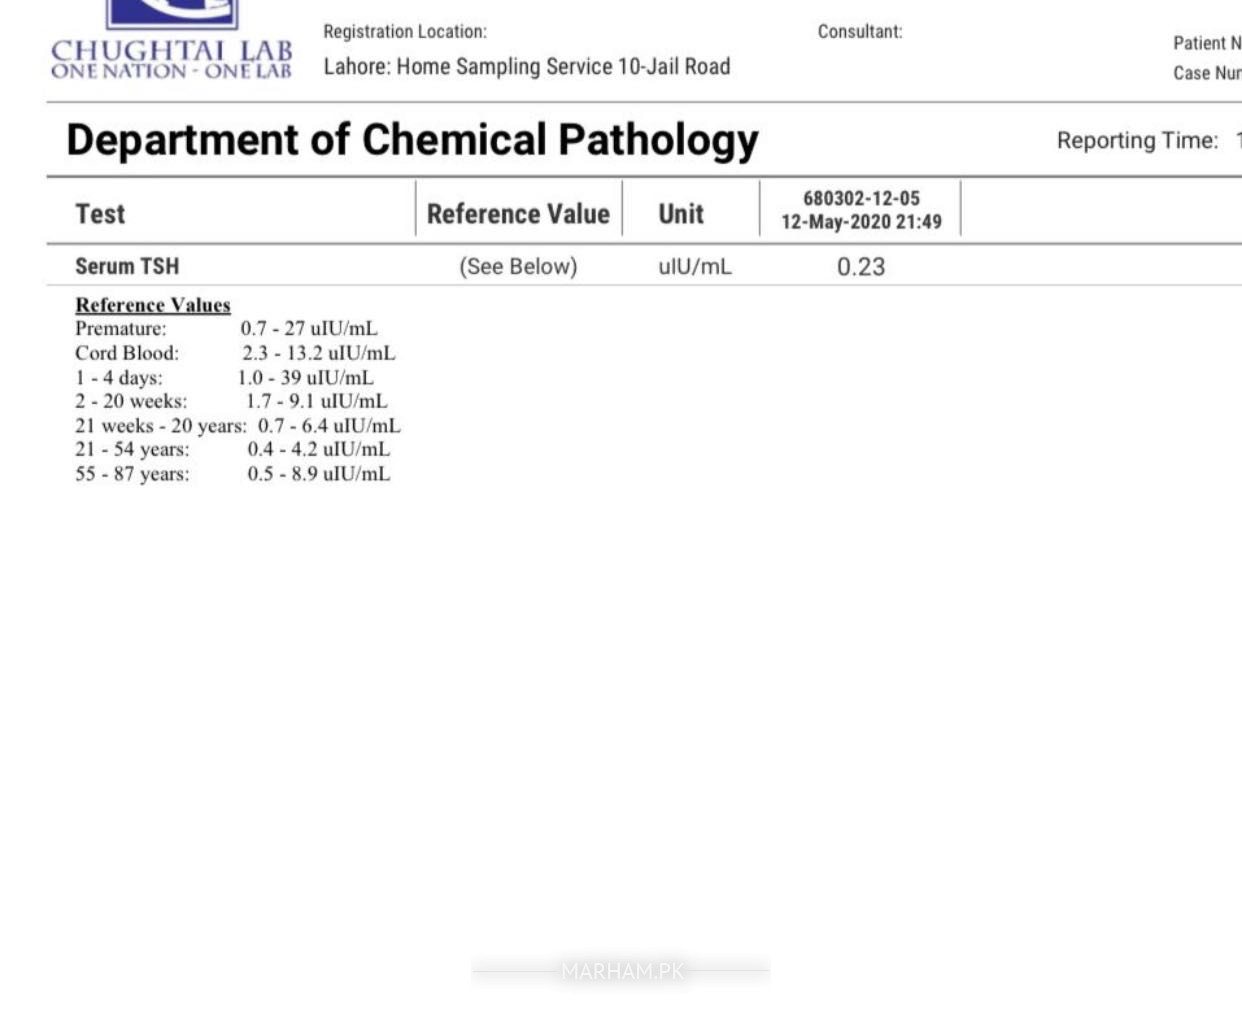This screenshot has width=1242, height=1021.
Task: Select the '21 weeks - 20 years:' reference row
Action: tap(238, 425)
